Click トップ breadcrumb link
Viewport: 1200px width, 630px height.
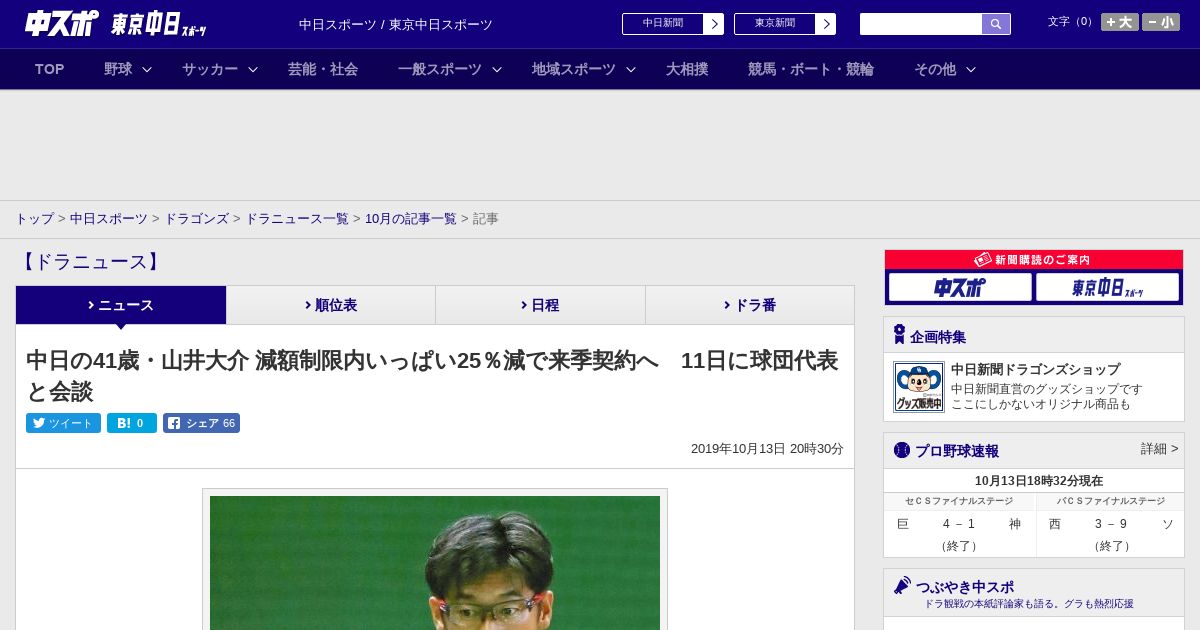click(34, 219)
